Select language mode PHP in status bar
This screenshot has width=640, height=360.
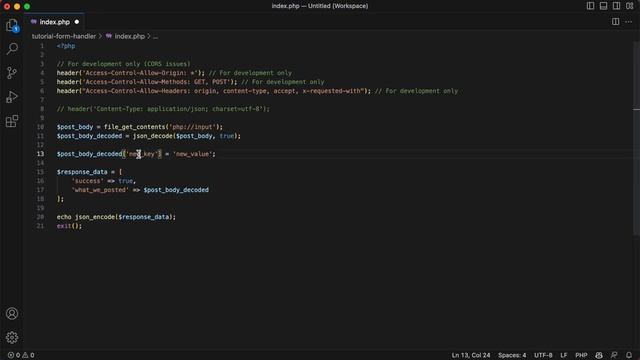tap(581, 355)
